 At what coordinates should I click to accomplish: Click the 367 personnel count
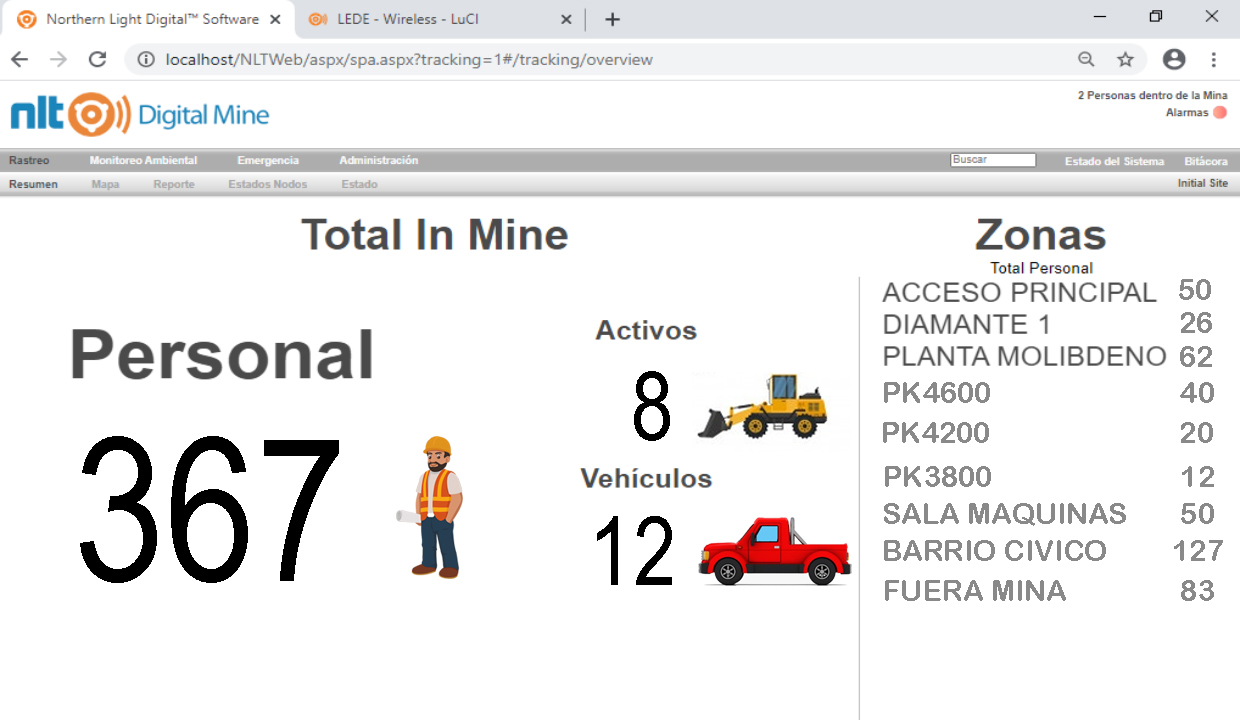(x=210, y=510)
